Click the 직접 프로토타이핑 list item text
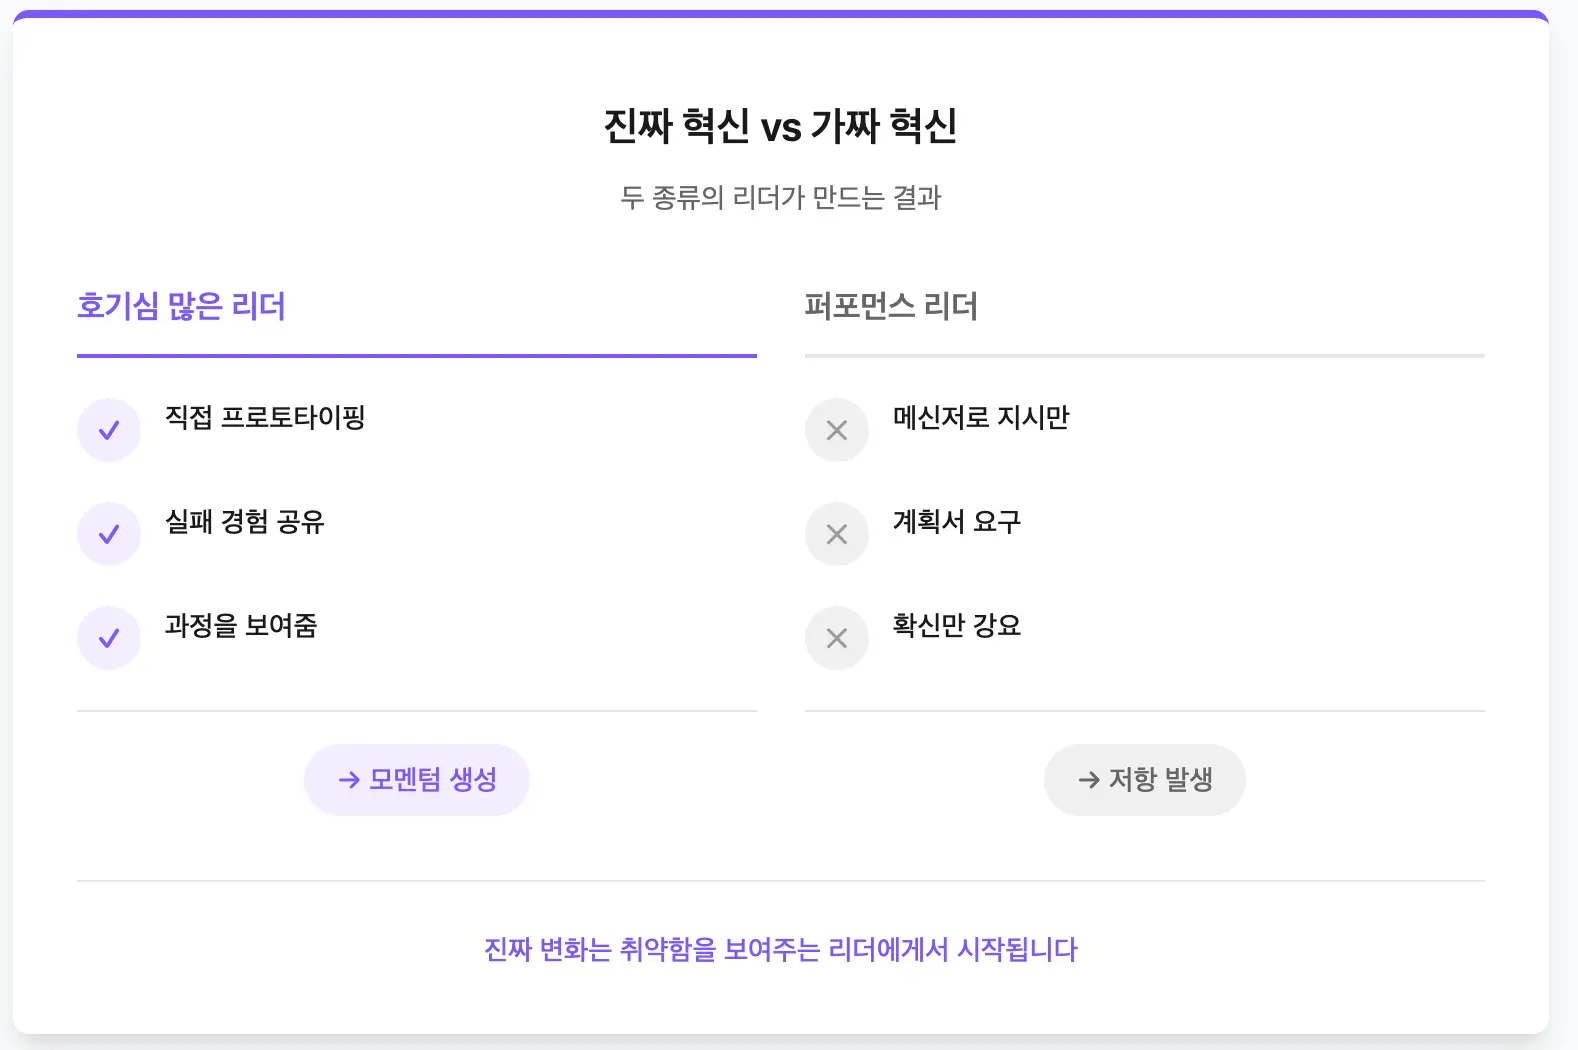 (x=265, y=417)
